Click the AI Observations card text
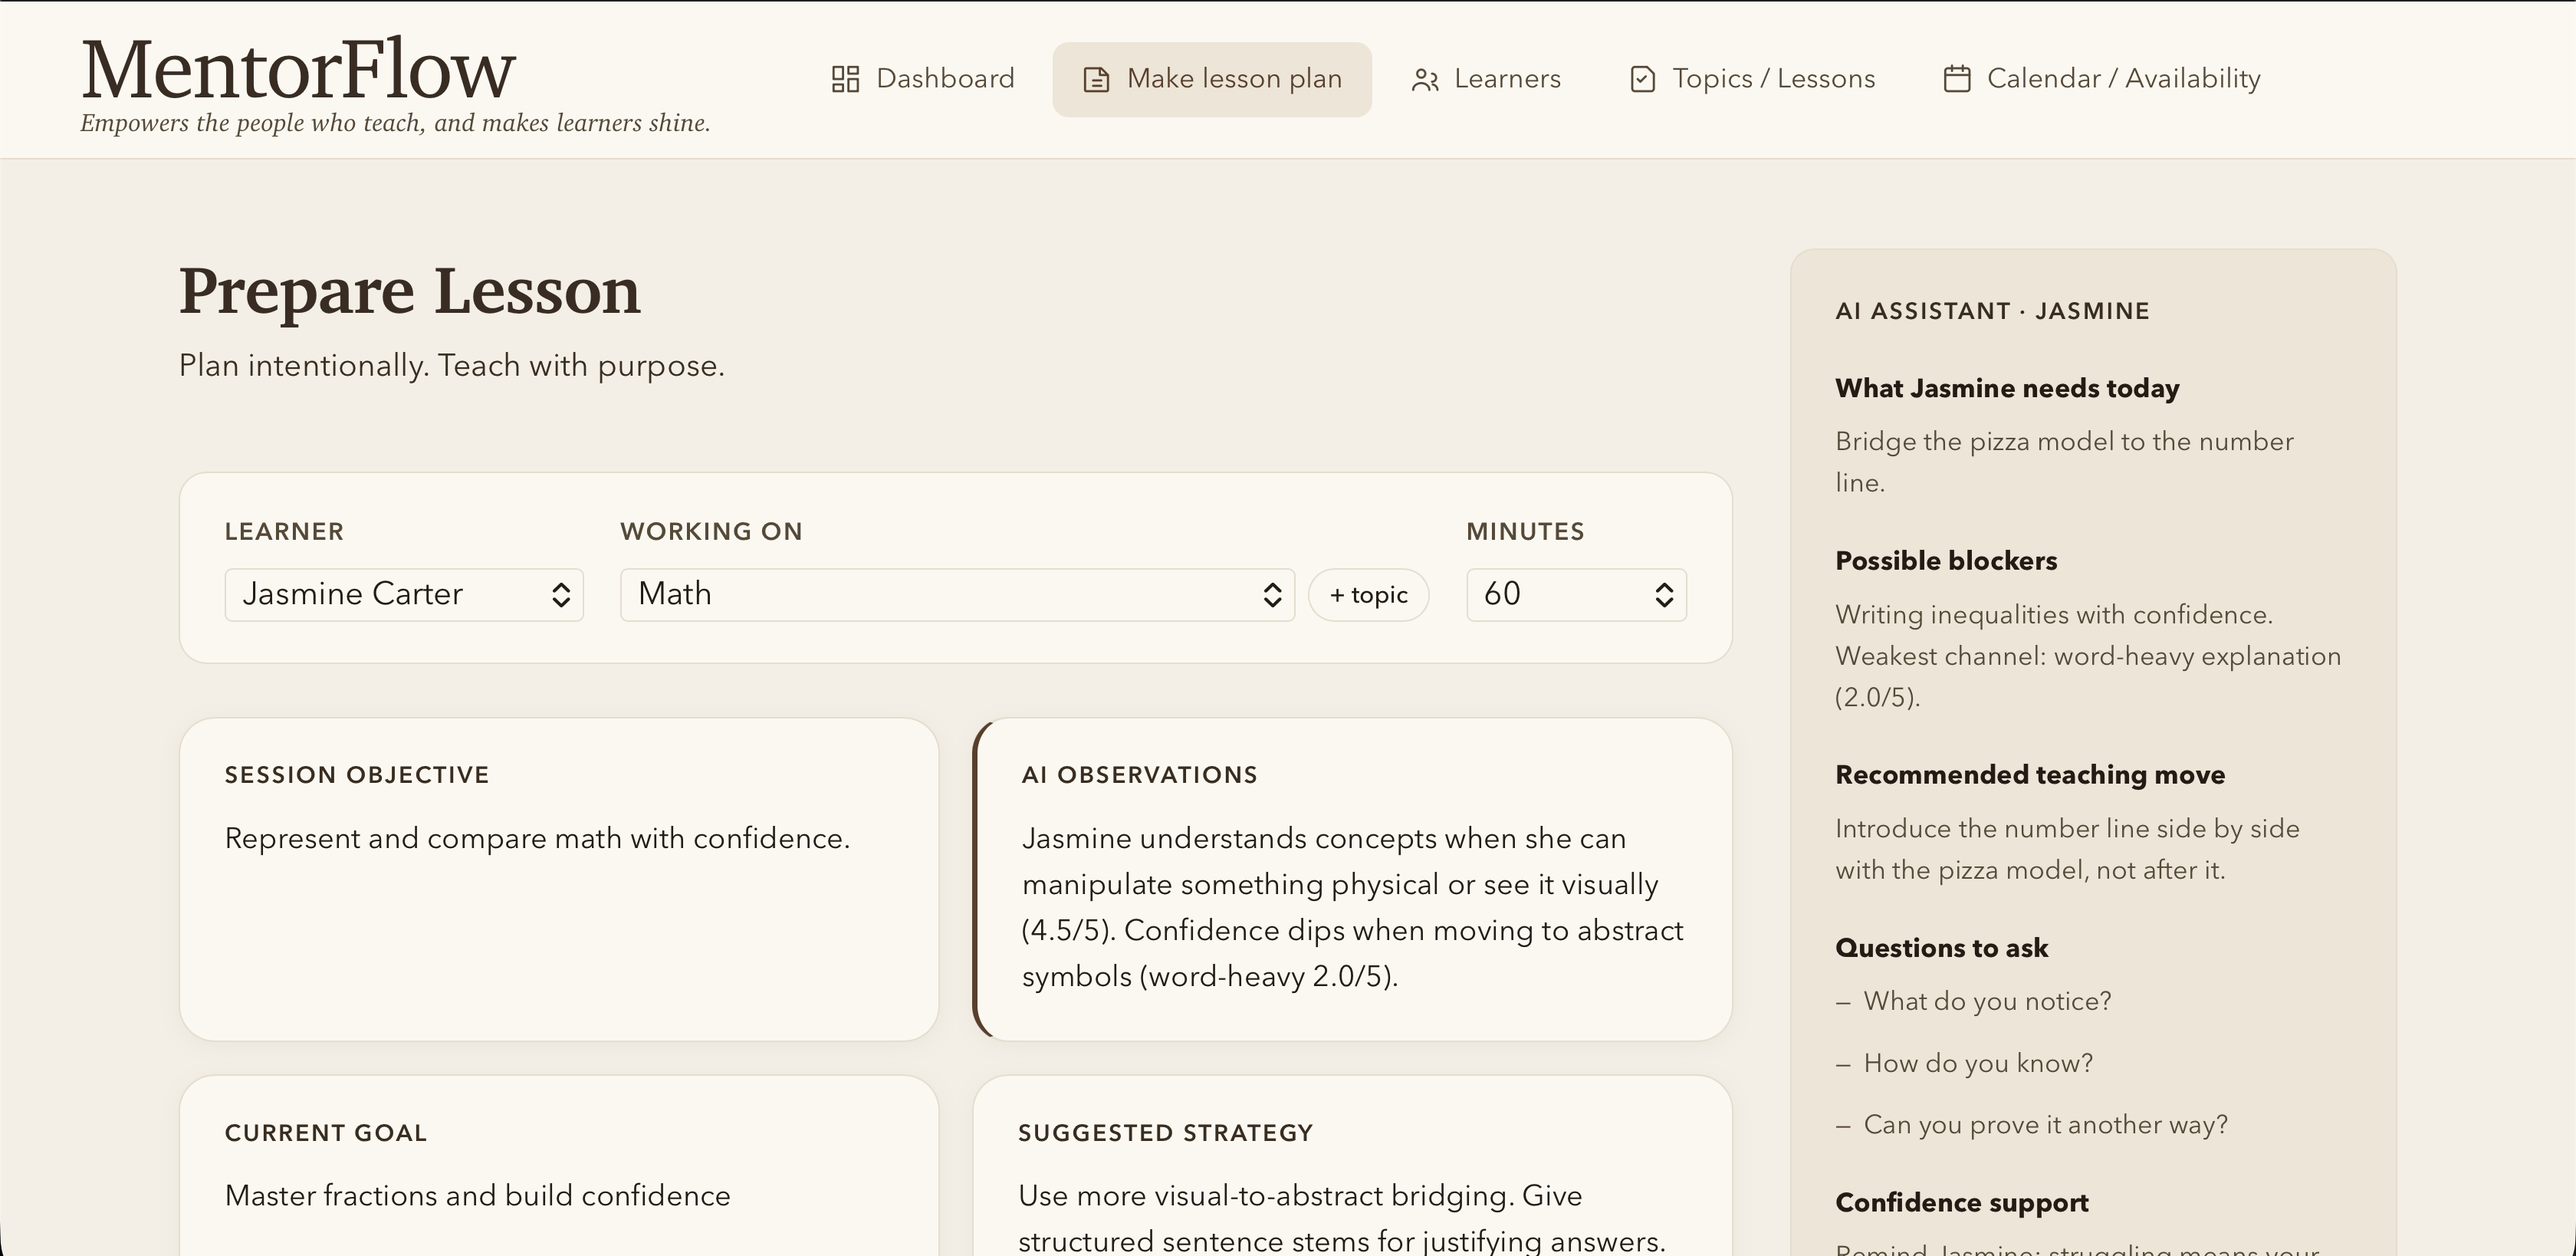Viewport: 2576px width, 1256px height. click(1352, 907)
